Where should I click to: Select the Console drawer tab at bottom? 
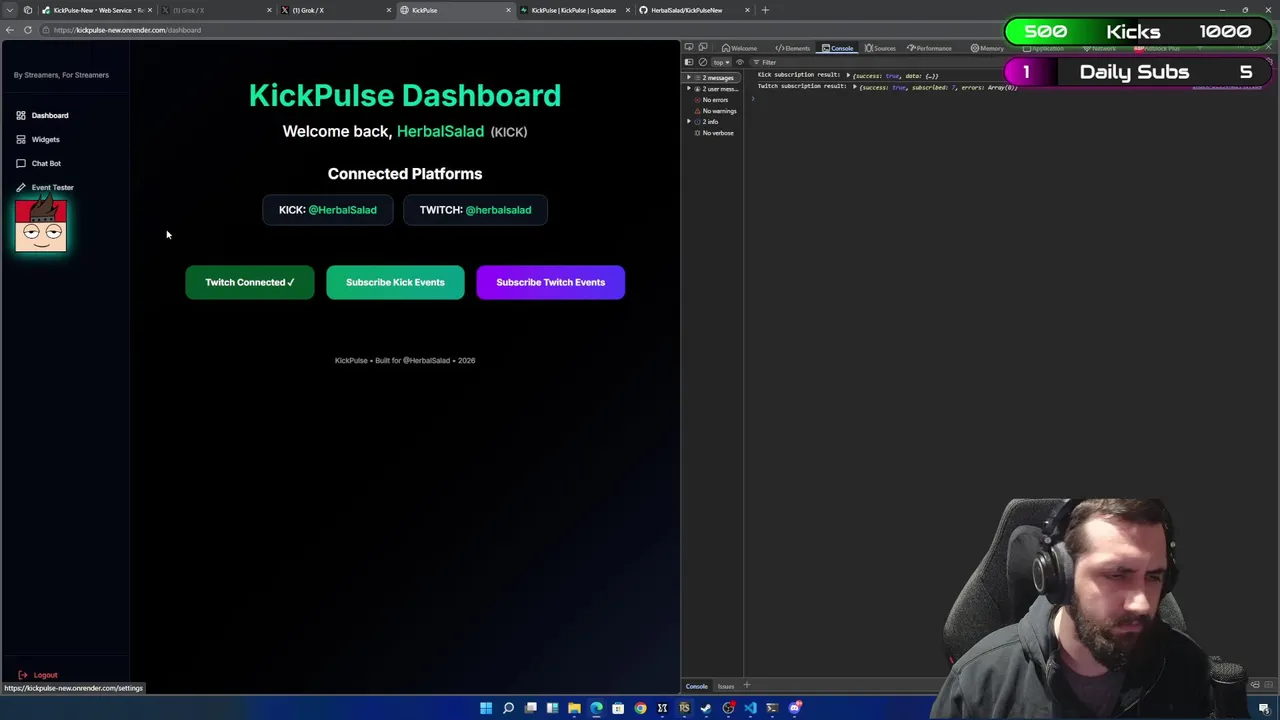[697, 686]
